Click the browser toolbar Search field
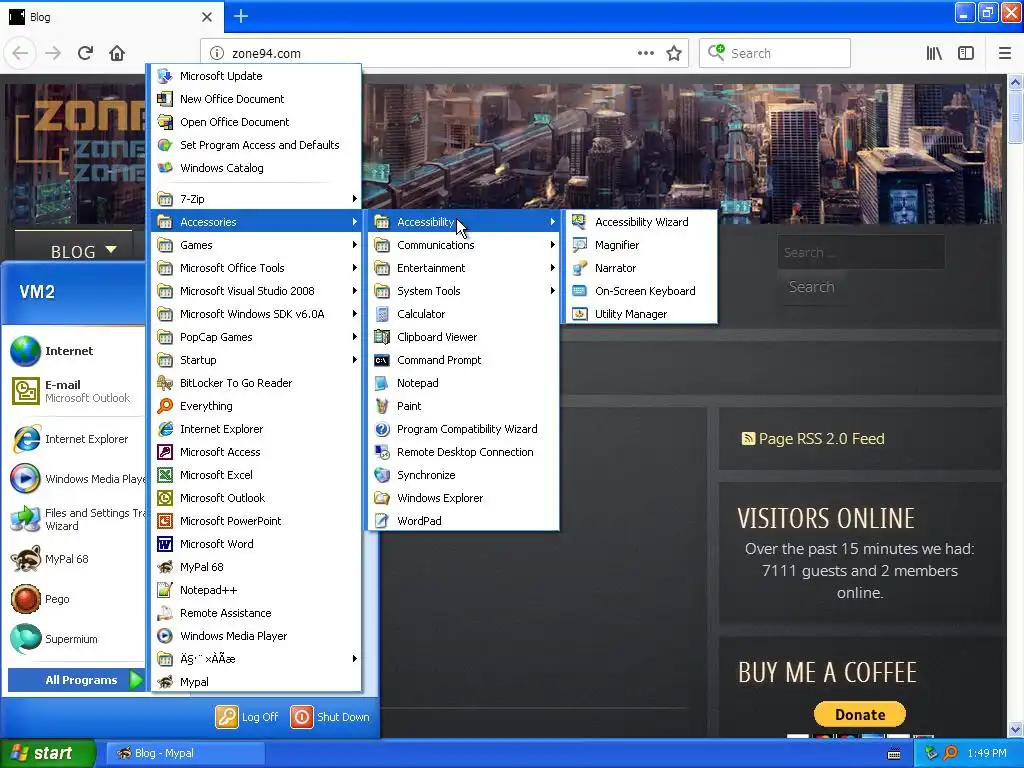 (775, 53)
